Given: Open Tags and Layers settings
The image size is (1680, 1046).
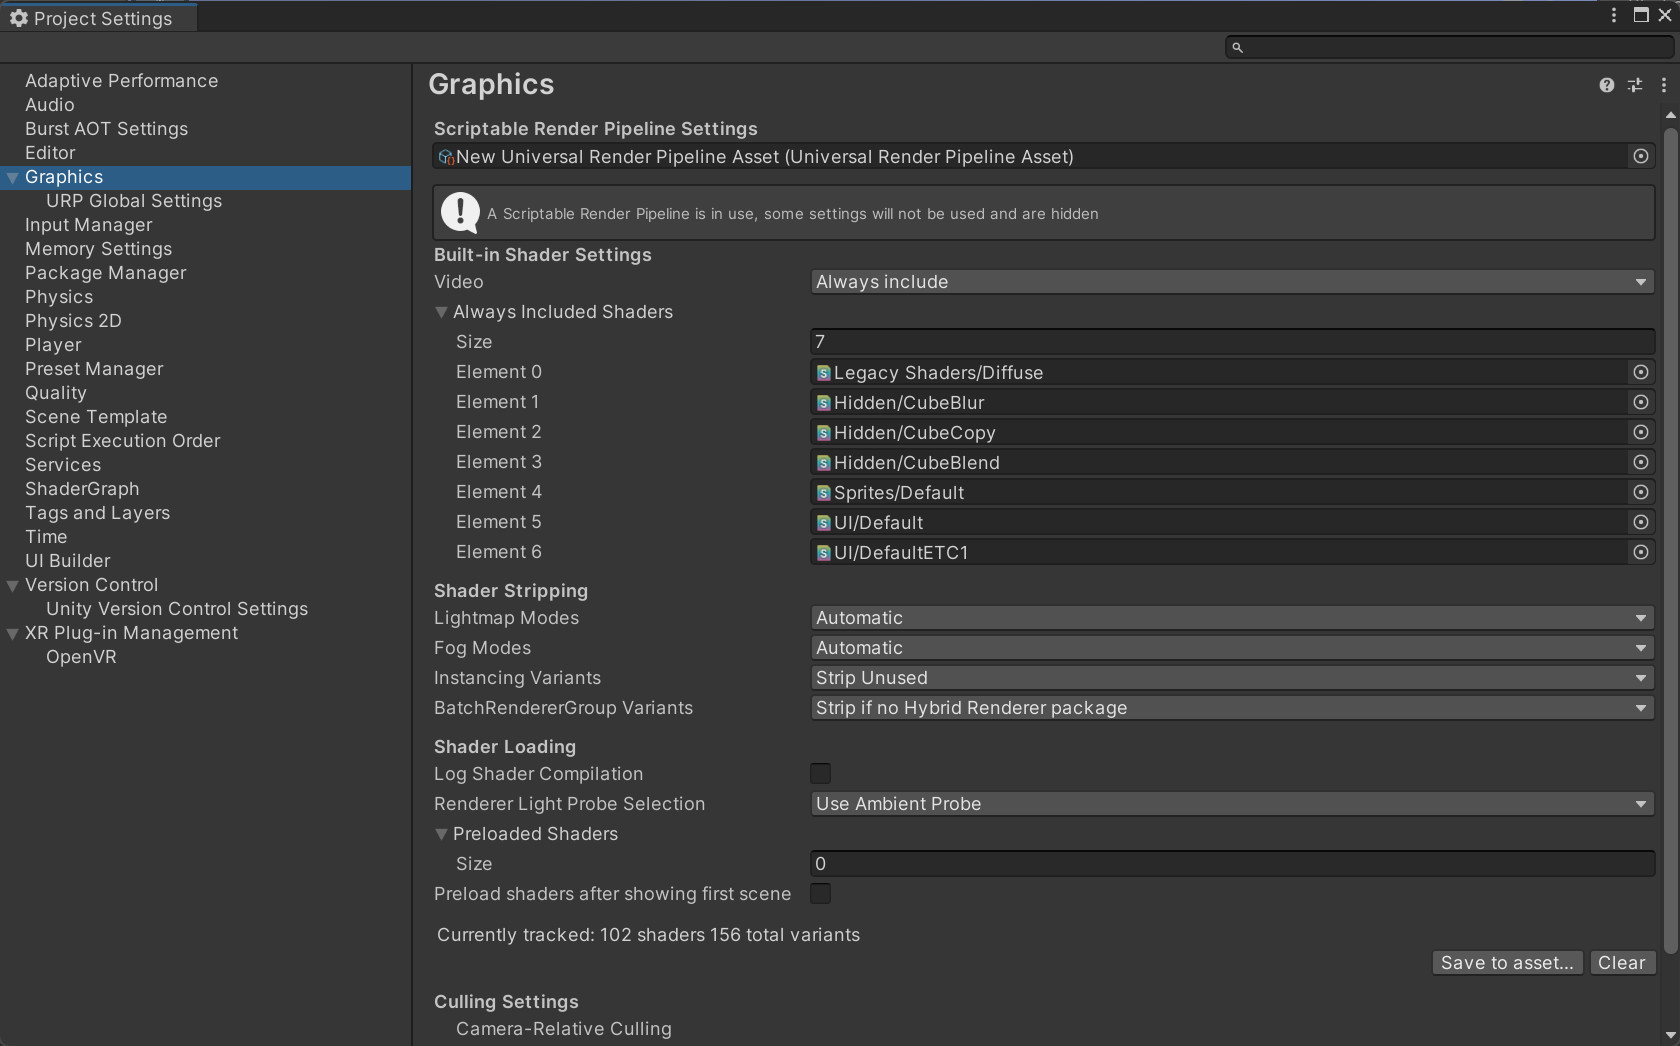Looking at the screenshot, I should pos(97,513).
